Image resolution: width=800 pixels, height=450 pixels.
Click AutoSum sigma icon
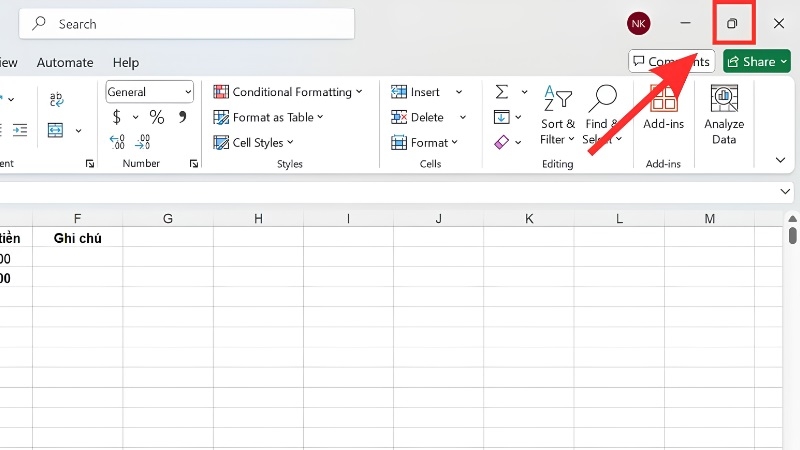click(x=502, y=92)
